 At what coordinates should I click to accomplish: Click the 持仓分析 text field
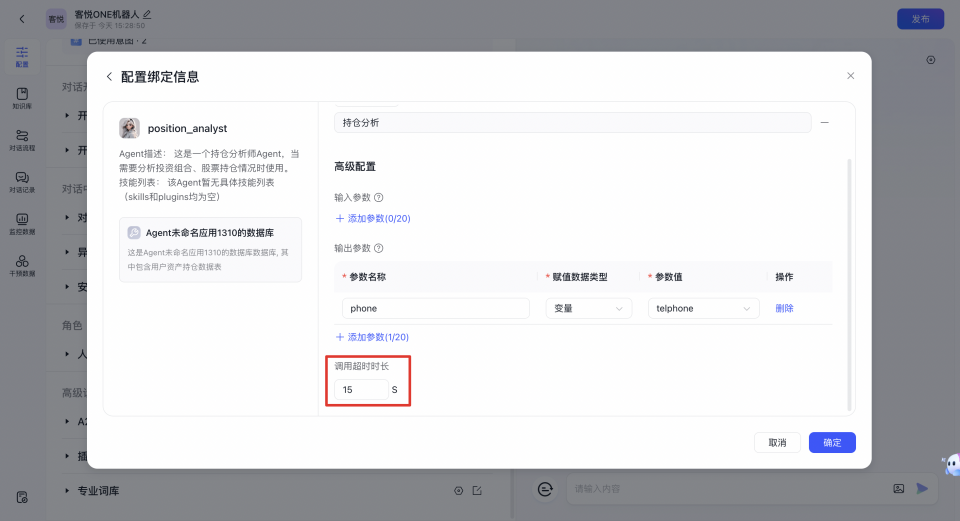coord(572,122)
